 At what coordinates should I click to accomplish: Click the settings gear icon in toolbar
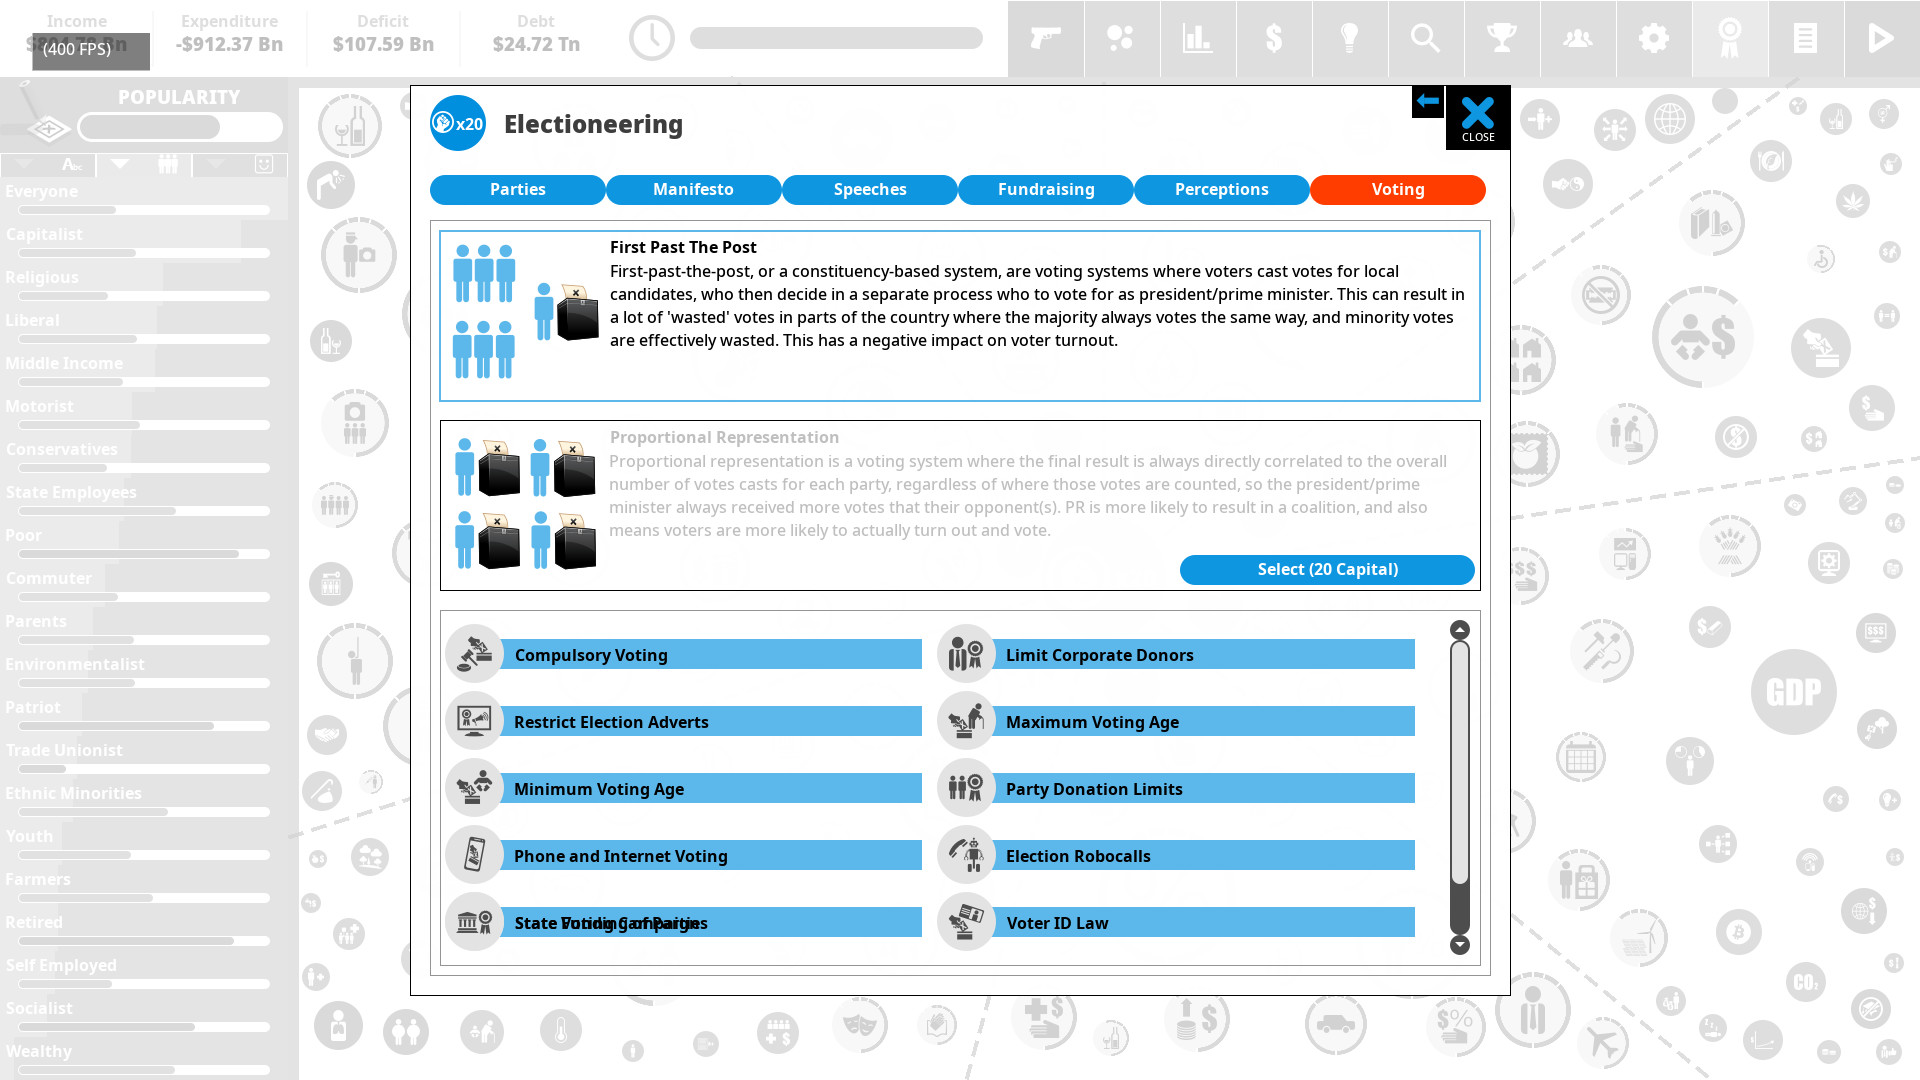pyautogui.click(x=1654, y=37)
